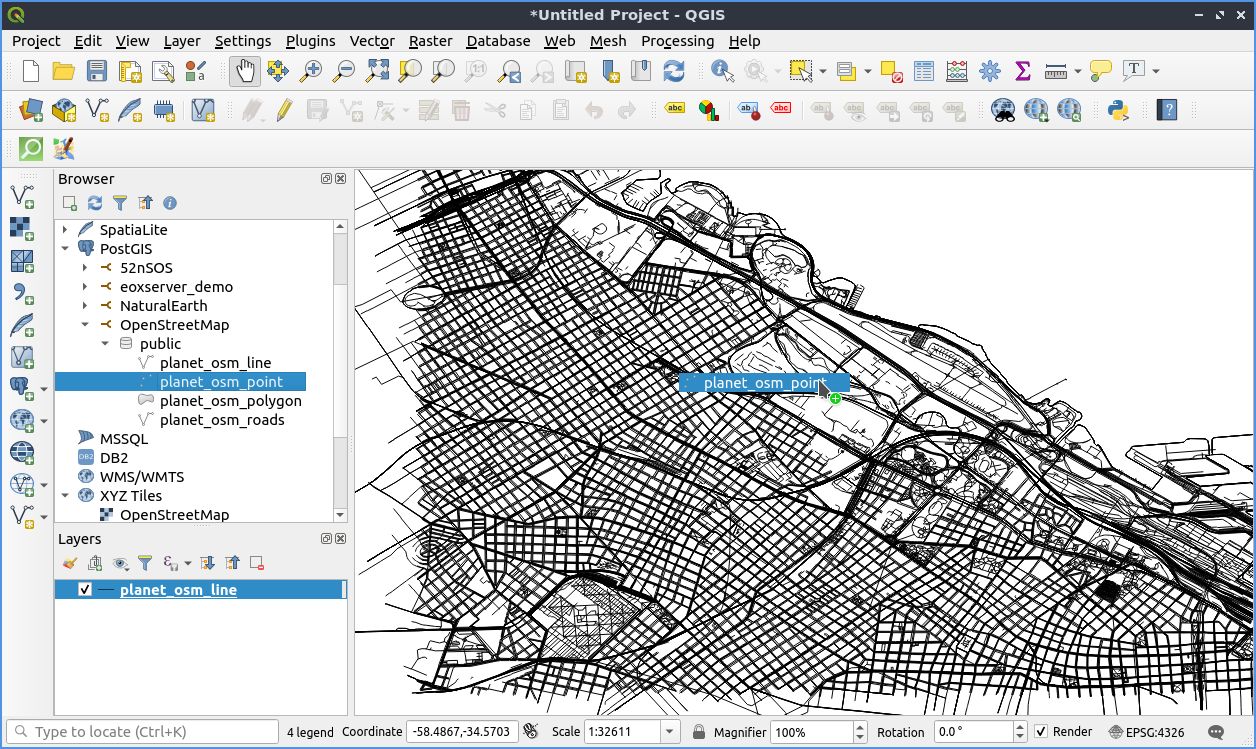1256x749 pixels.
Task: Open the Scale dropdown arrow
Action: [x=670, y=732]
